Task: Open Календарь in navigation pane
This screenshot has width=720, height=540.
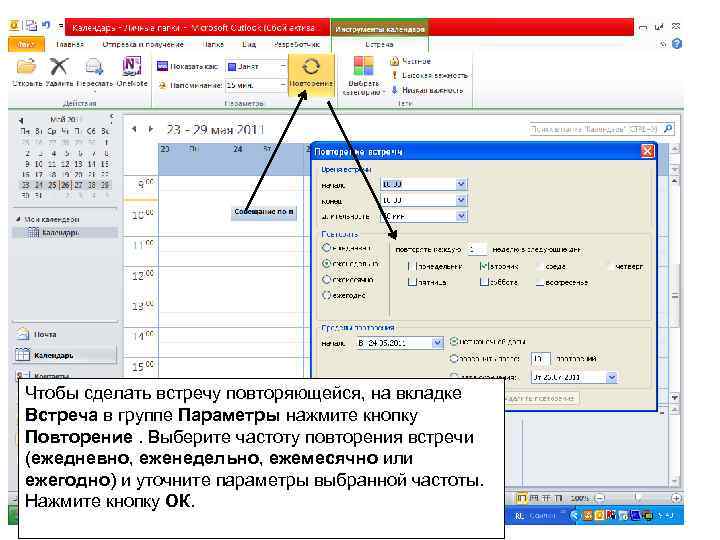Action: pos(65,355)
